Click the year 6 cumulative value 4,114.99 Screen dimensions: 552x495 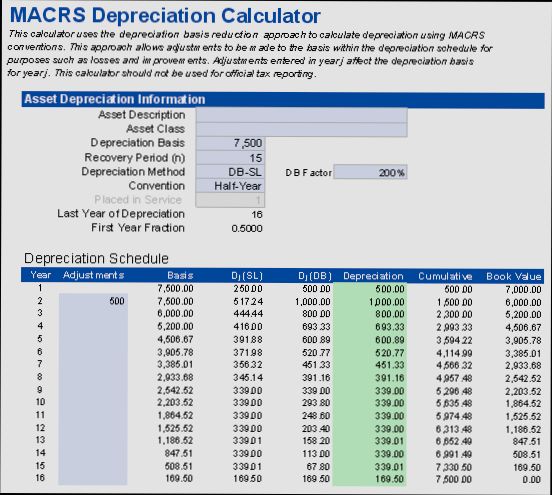pyautogui.click(x=454, y=353)
